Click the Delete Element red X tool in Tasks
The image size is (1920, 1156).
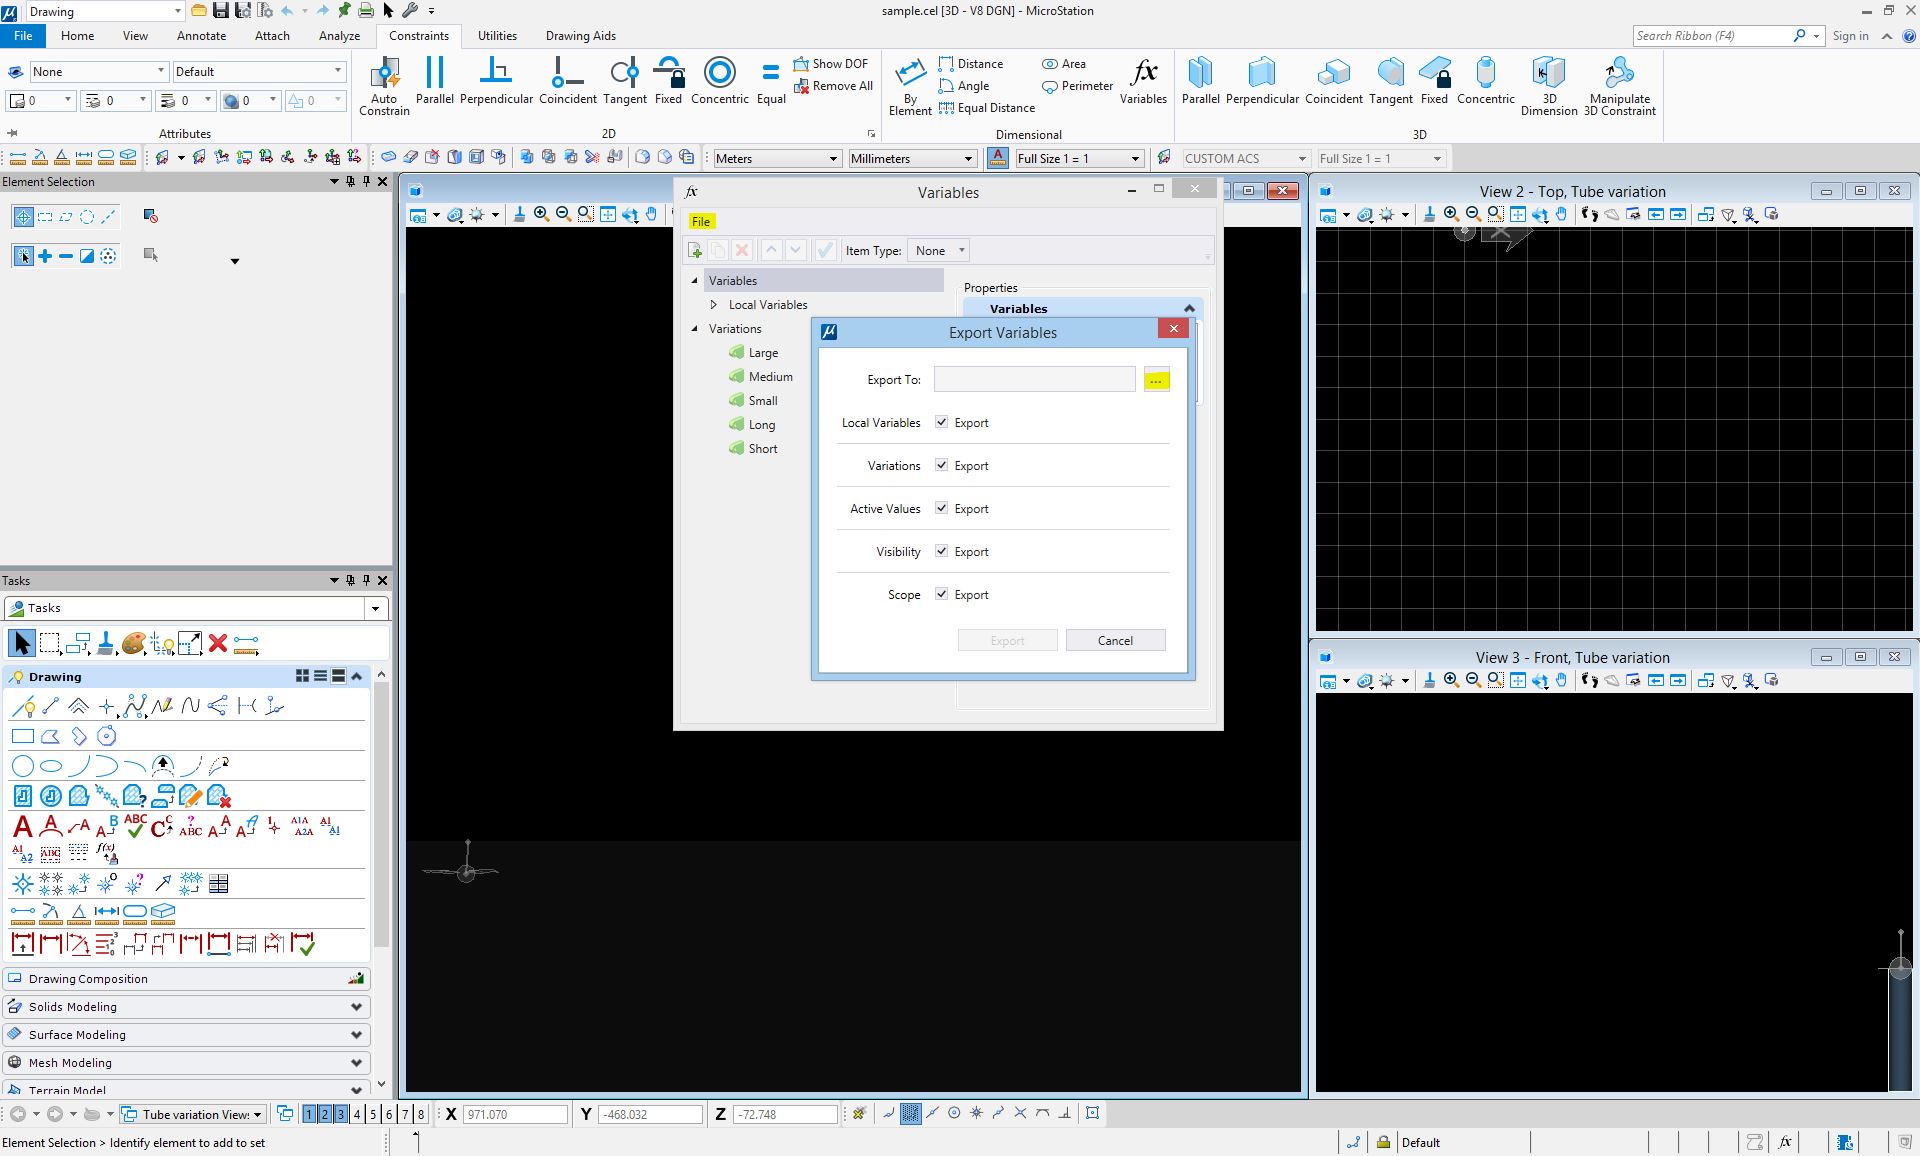point(218,643)
